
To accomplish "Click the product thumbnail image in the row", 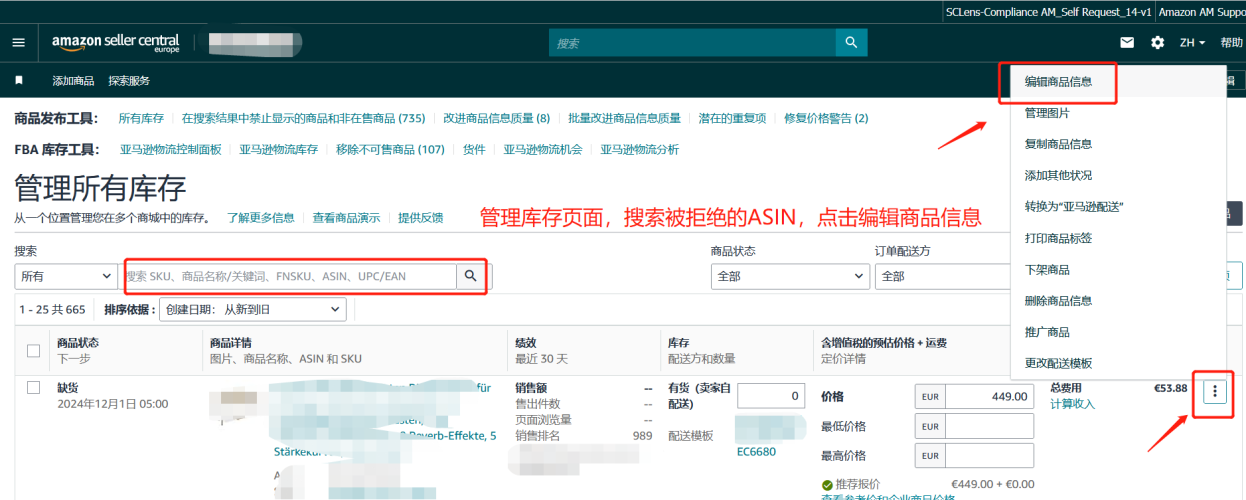I will point(237,401).
